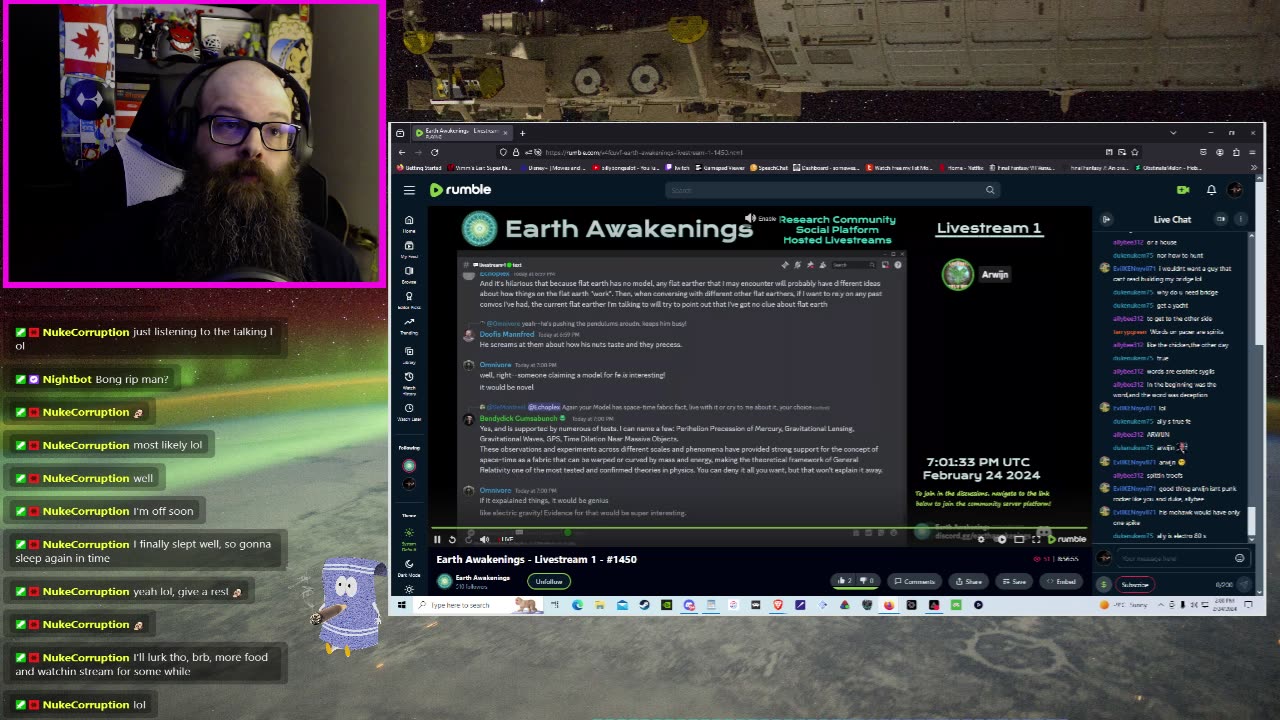Pause the video player
Screen dimensions: 1280x720
click(437, 539)
